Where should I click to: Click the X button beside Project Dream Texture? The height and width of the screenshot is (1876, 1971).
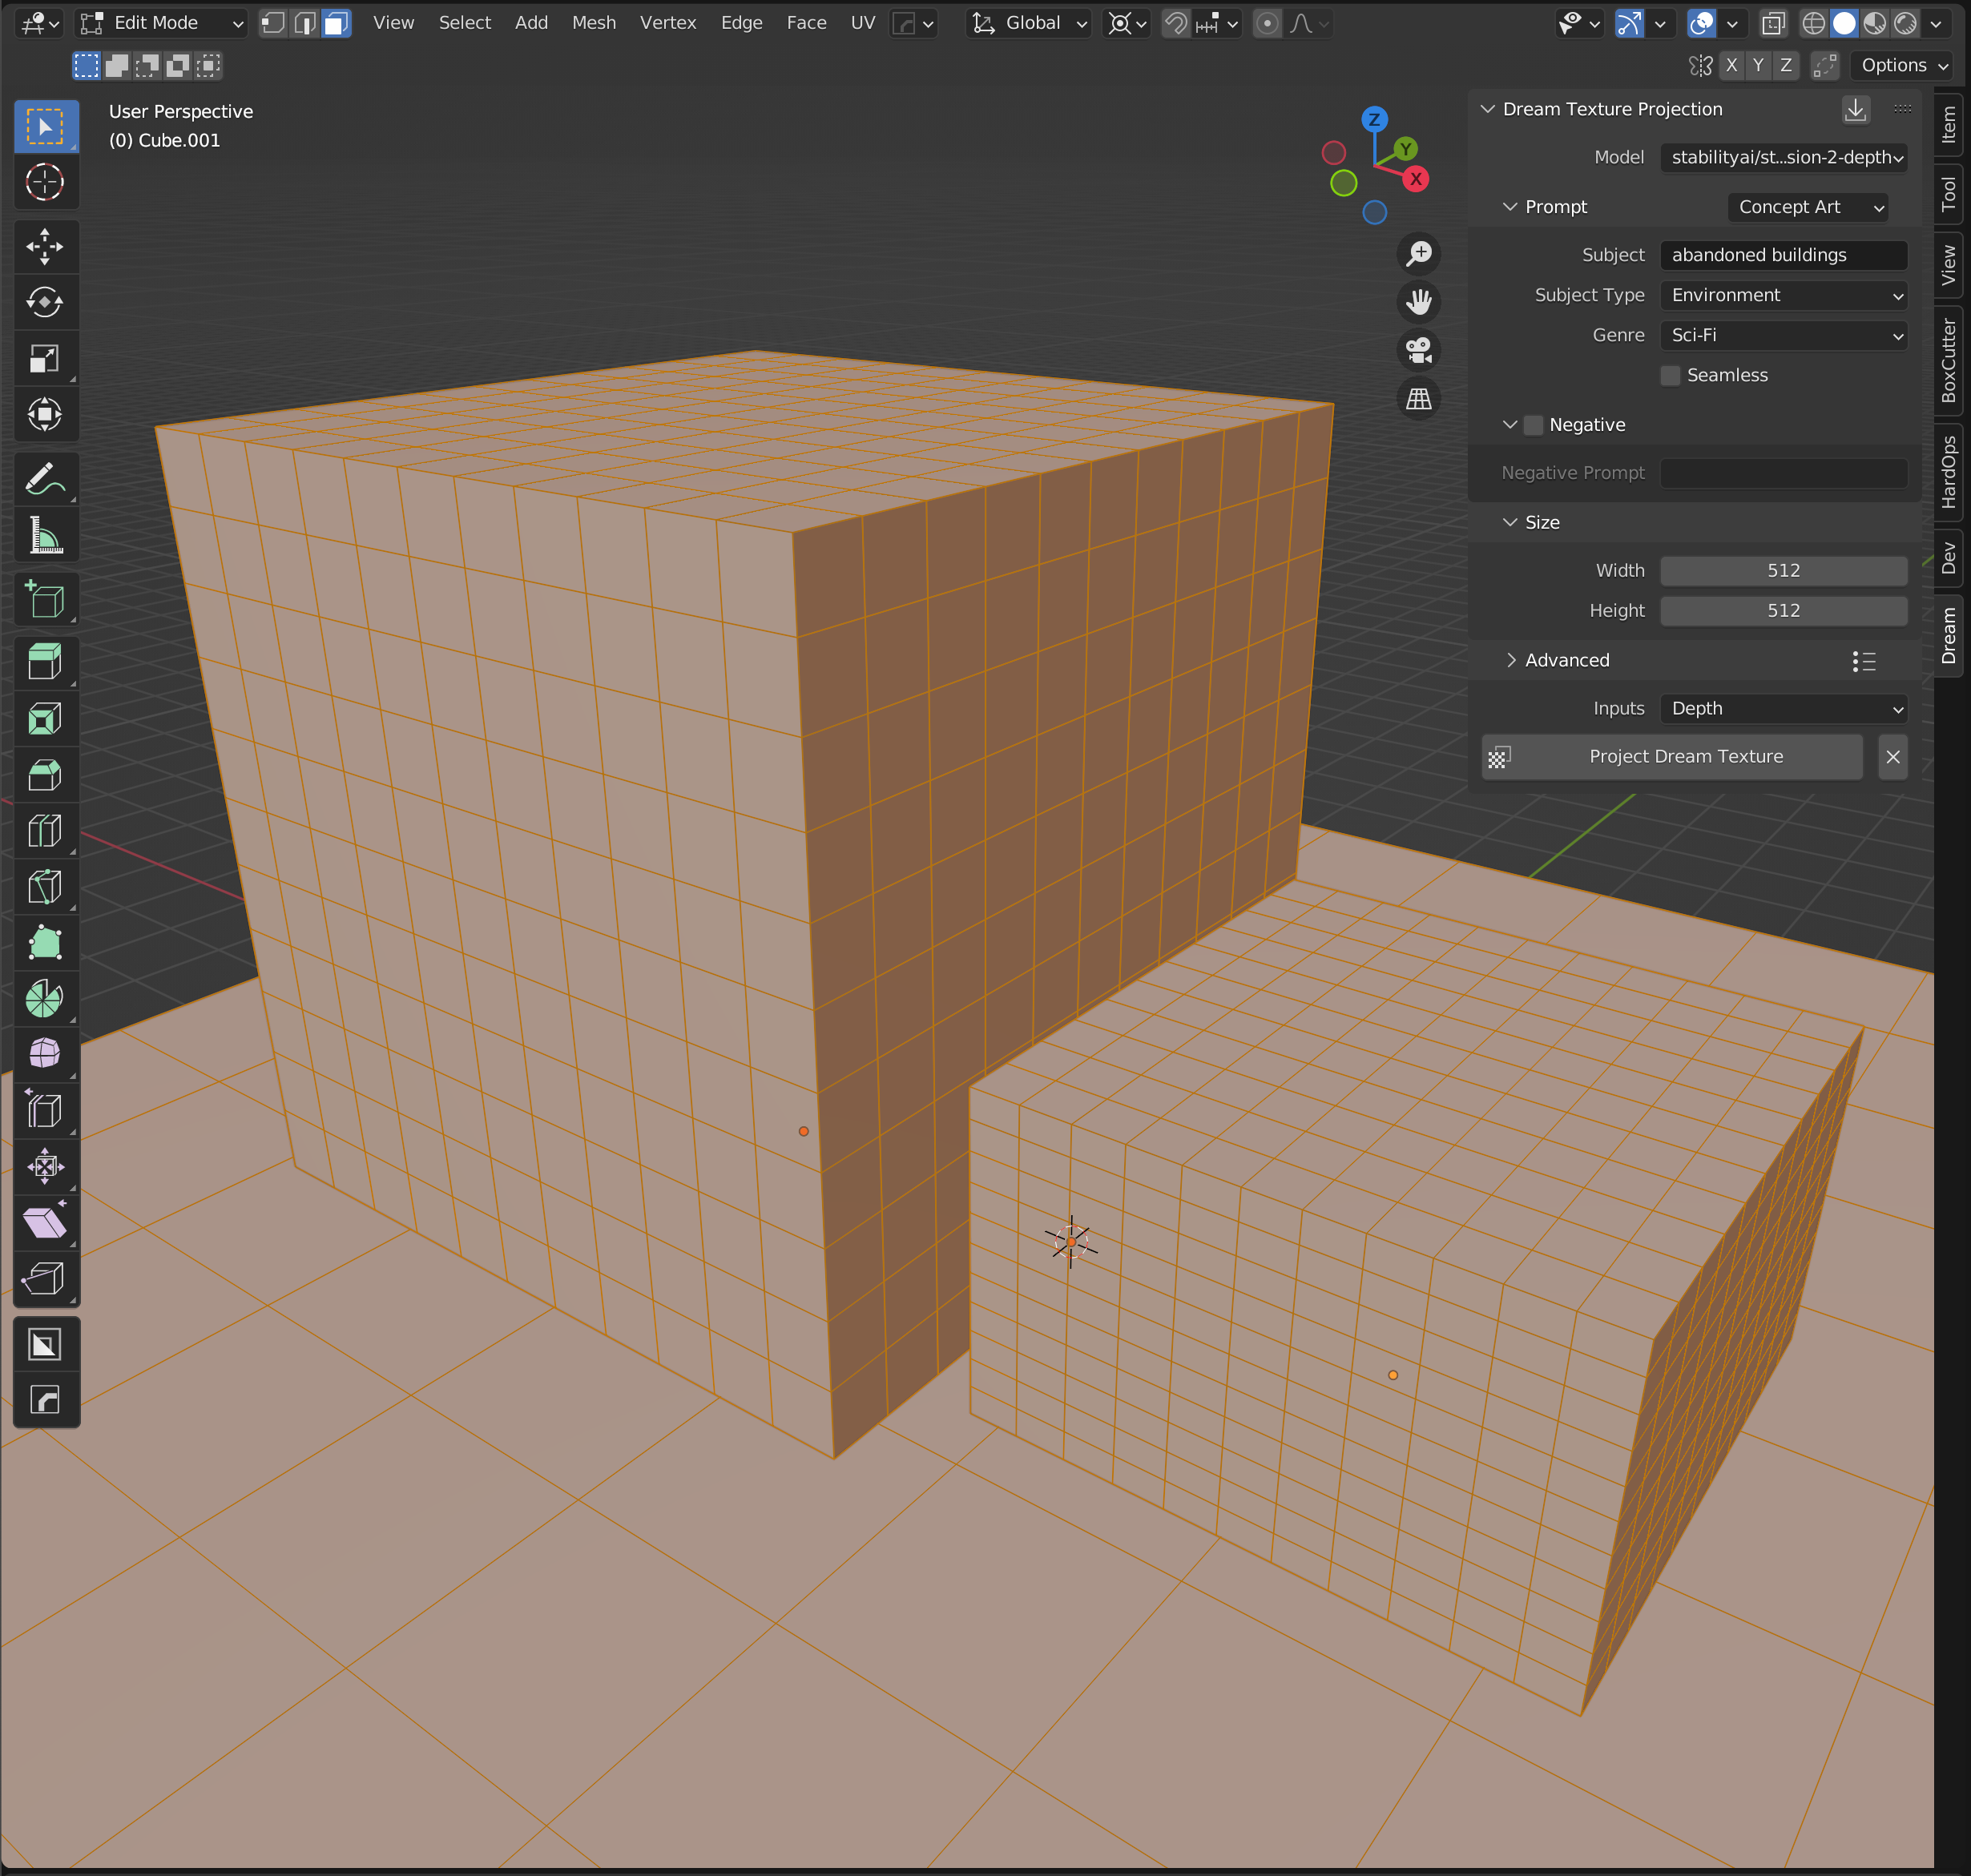tap(1892, 757)
